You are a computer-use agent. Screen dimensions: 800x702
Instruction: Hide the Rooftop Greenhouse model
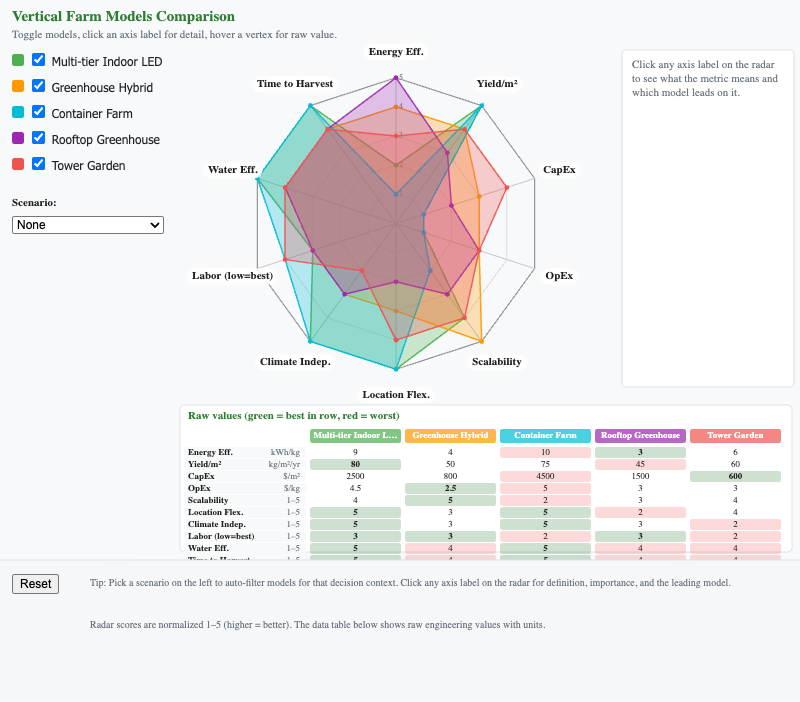point(38,138)
